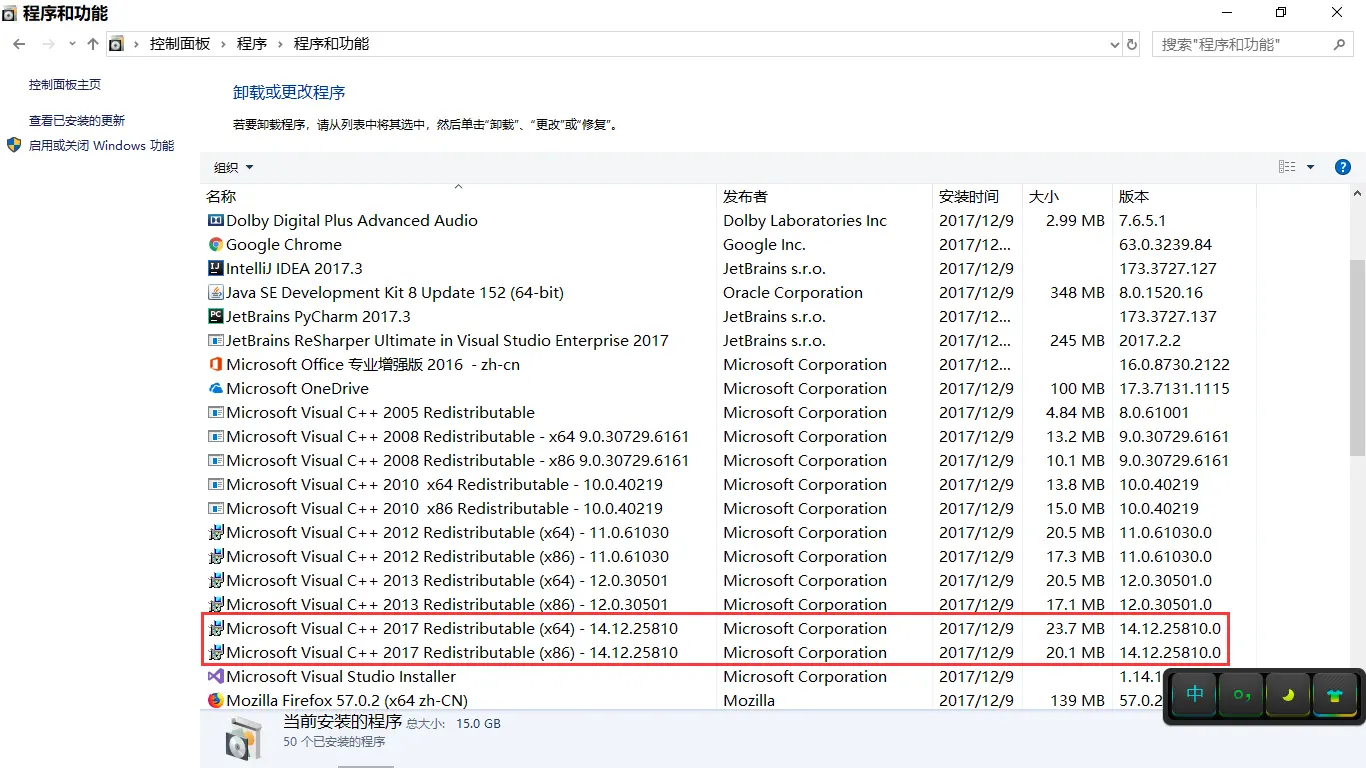Open help with the blue question mark icon

pyautogui.click(x=1343, y=167)
